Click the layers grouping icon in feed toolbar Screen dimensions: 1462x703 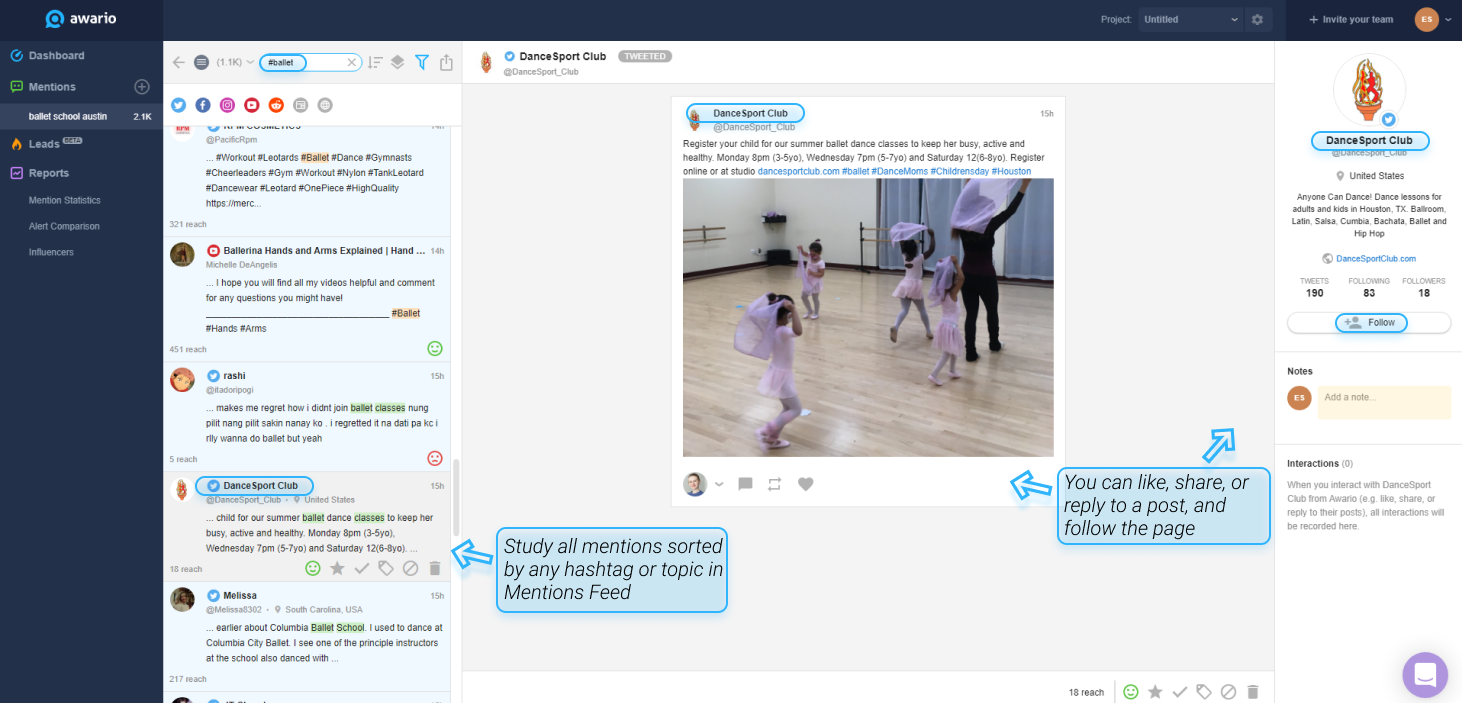click(x=397, y=62)
